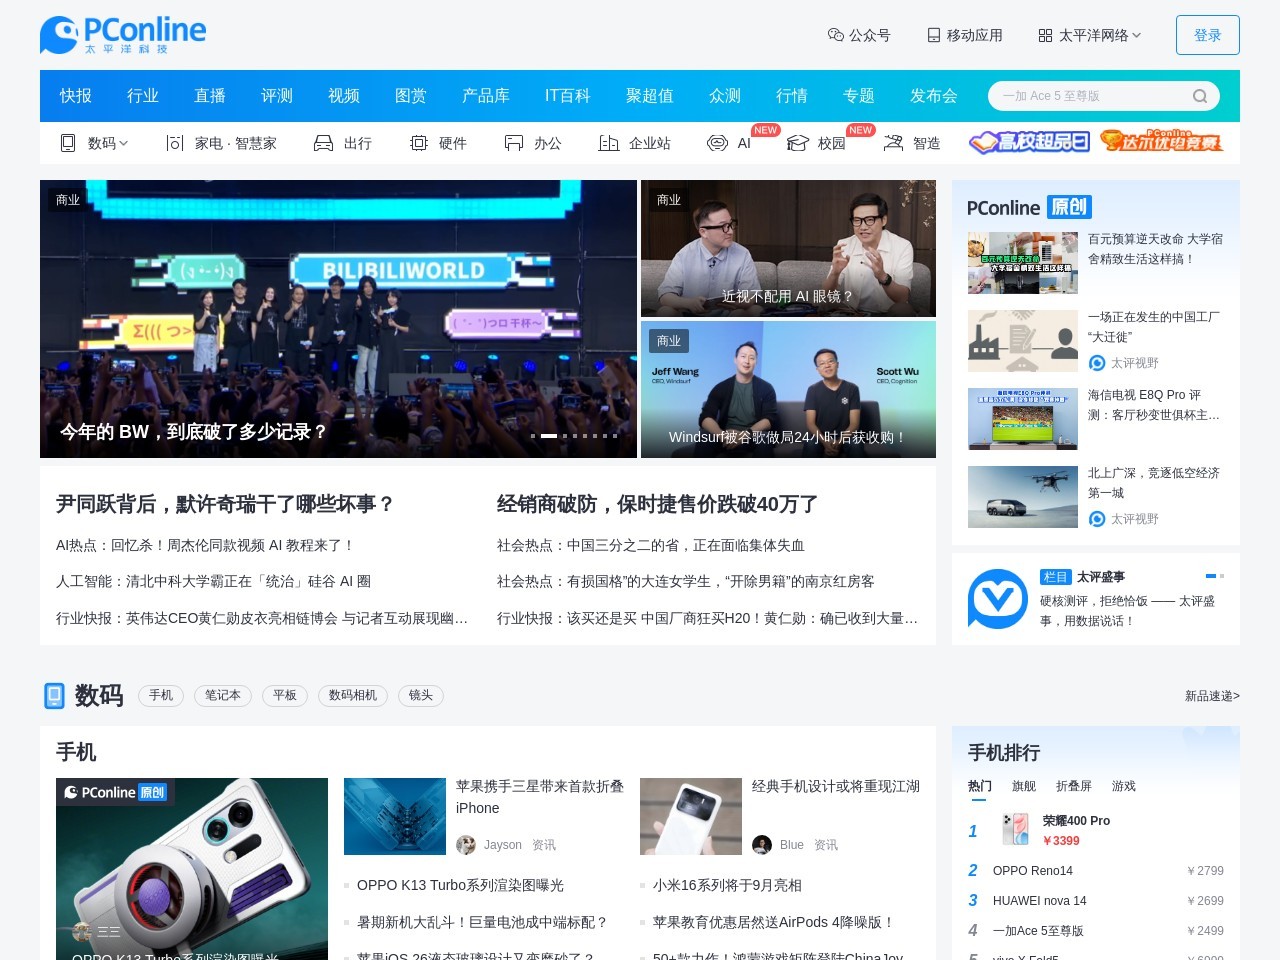Click the 硬件 chip icon
Image resolution: width=1280 pixels, height=960 pixels.
(419, 143)
